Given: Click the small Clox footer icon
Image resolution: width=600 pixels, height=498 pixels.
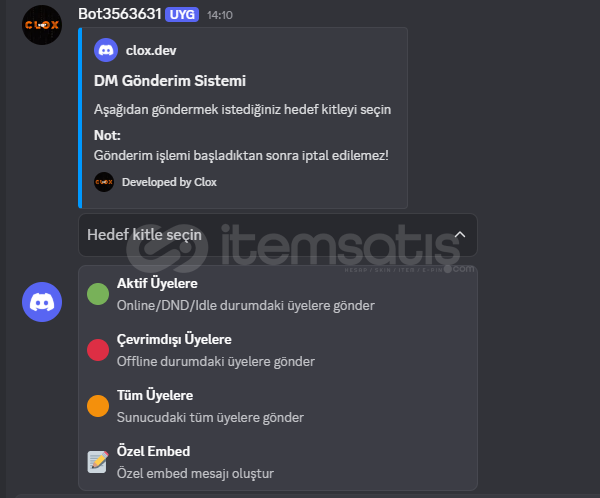Looking at the screenshot, I should point(104,182).
